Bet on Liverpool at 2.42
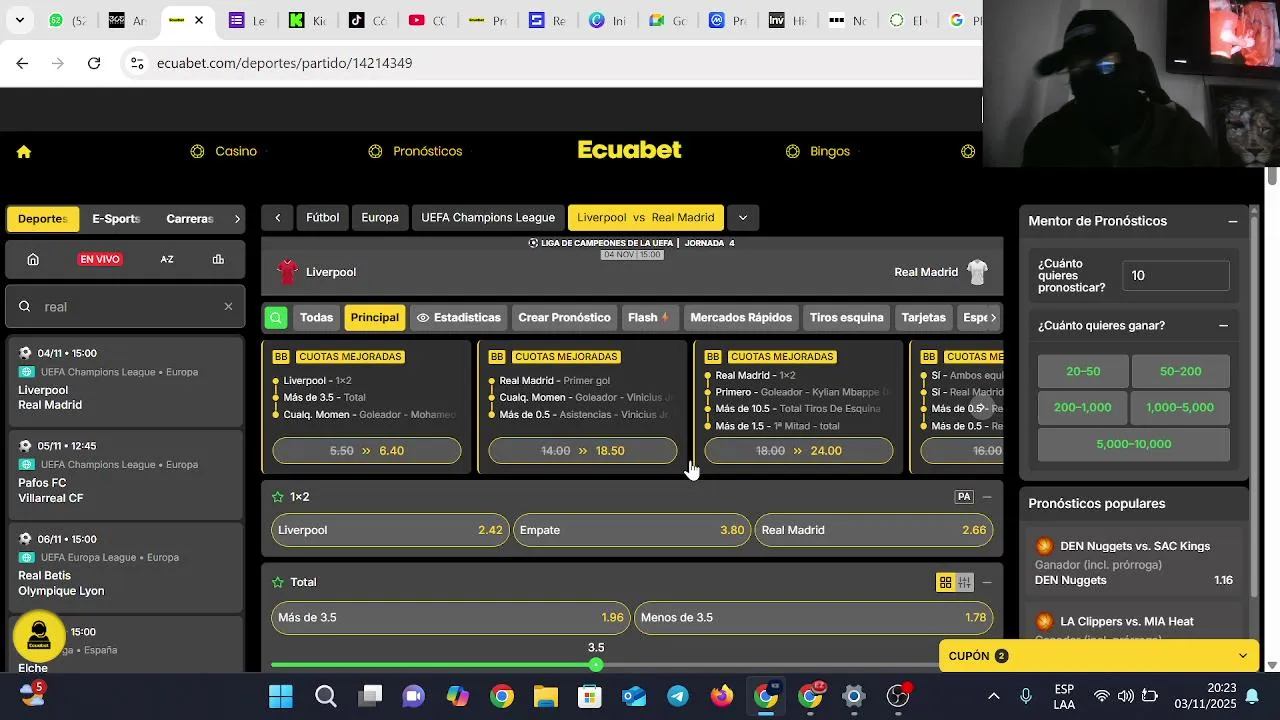Image resolution: width=1280 pixels, height=720 pixels. pos(390,530)
